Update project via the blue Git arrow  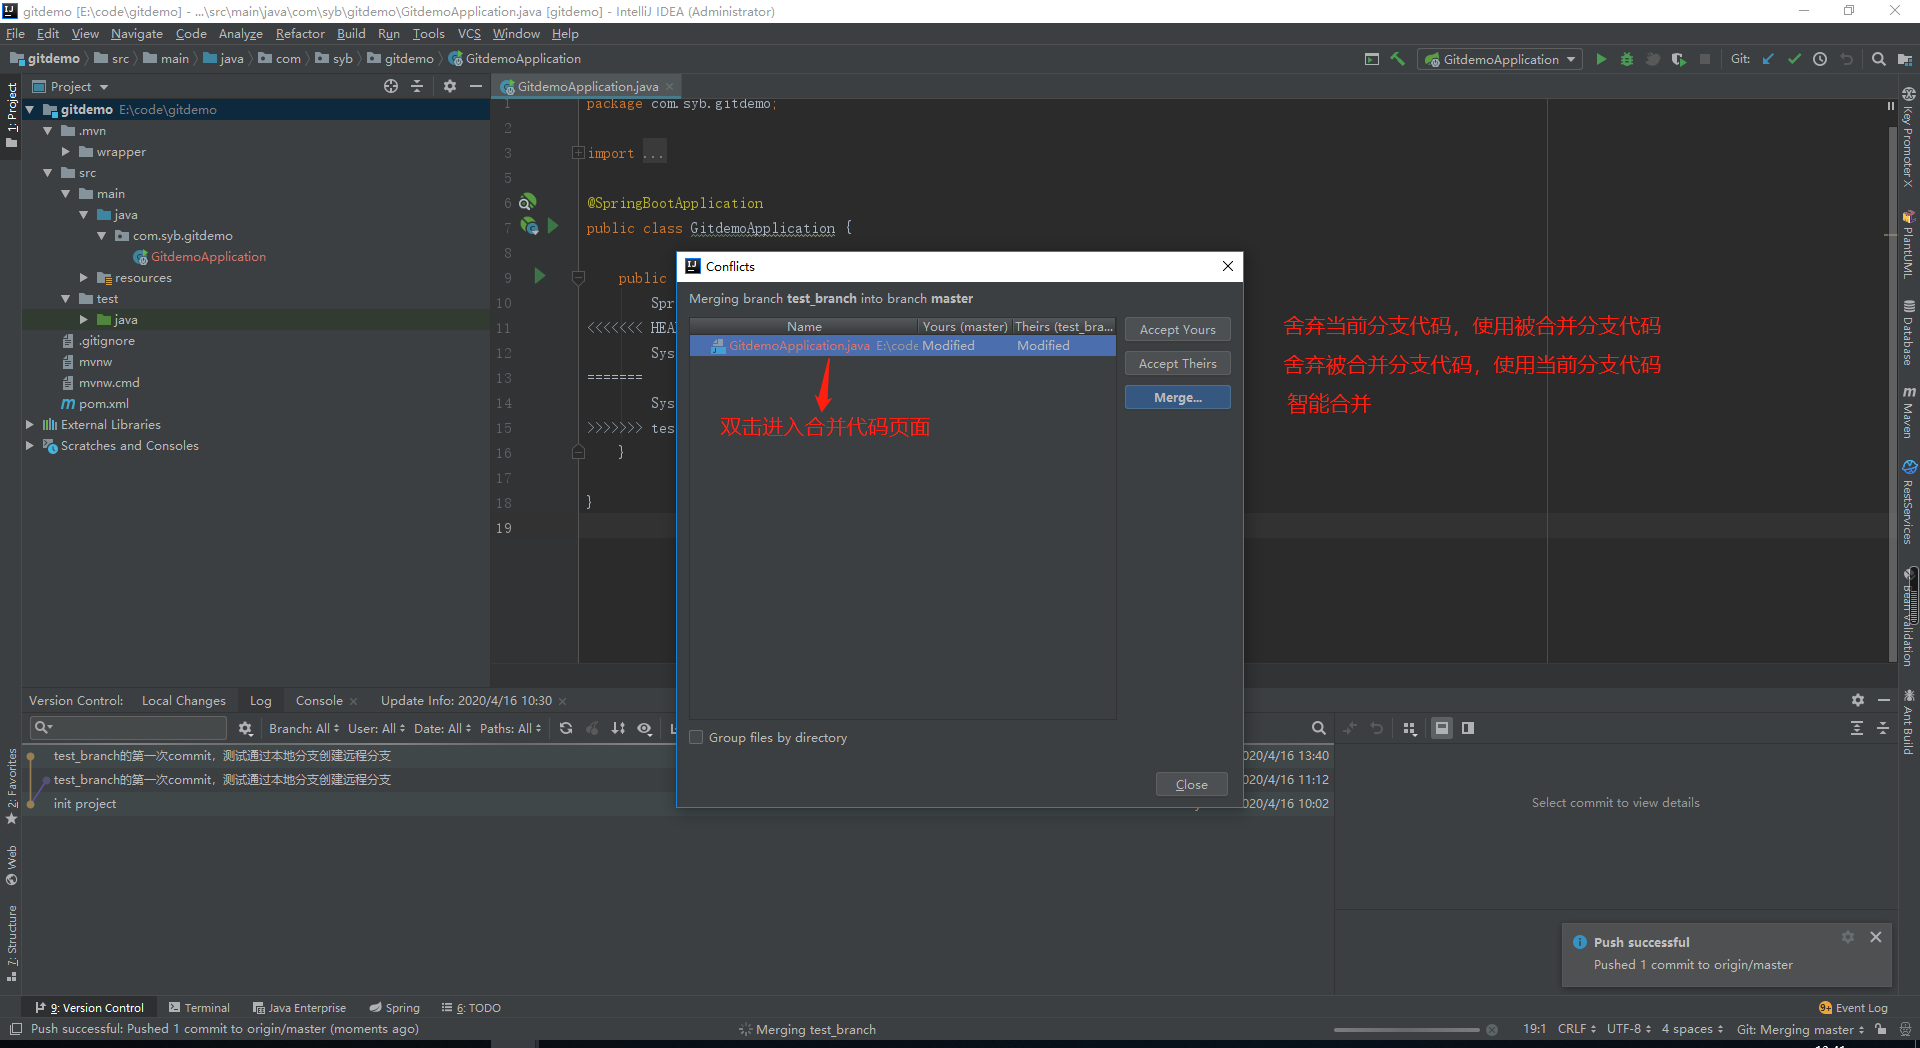click(1768, 59)
